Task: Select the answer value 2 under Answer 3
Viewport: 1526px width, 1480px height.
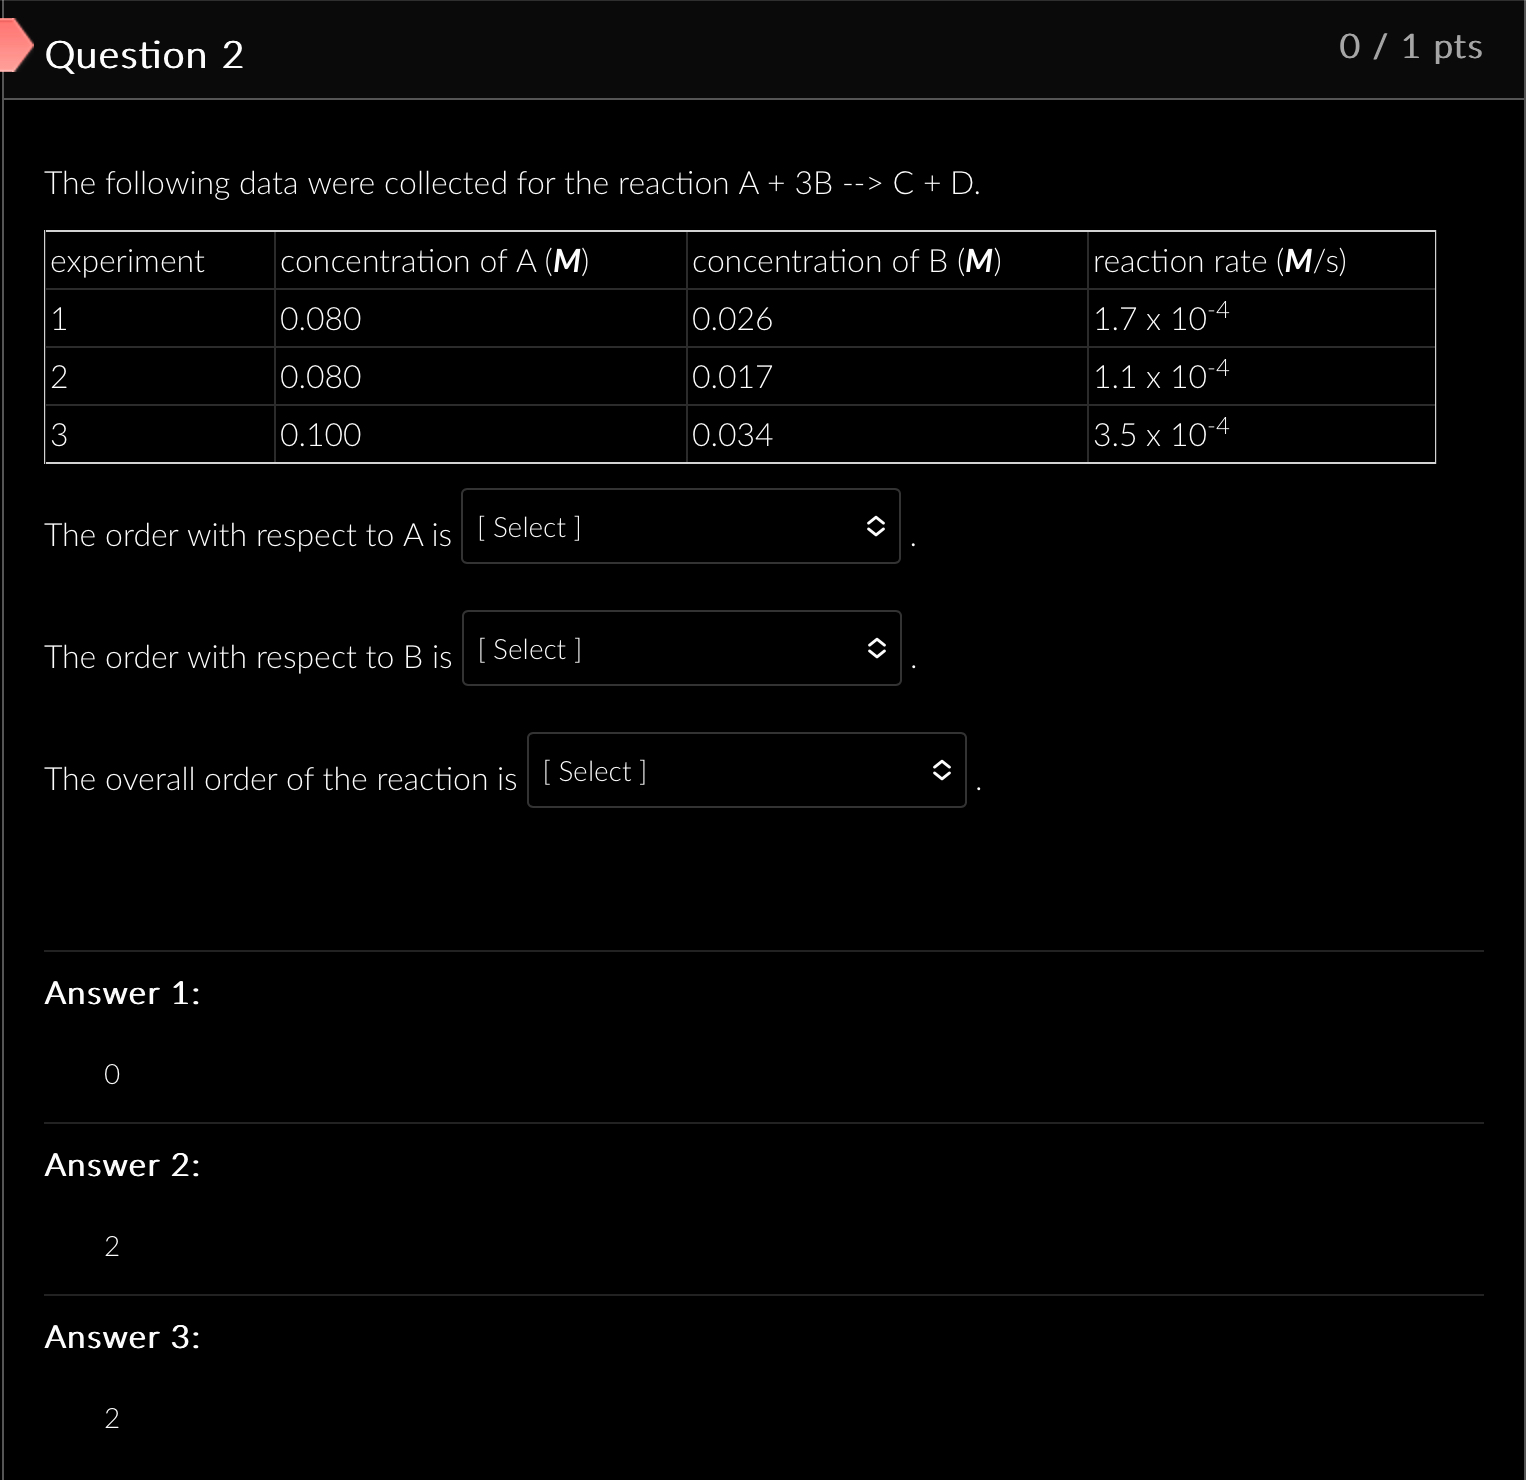Action: [112, 1418]
